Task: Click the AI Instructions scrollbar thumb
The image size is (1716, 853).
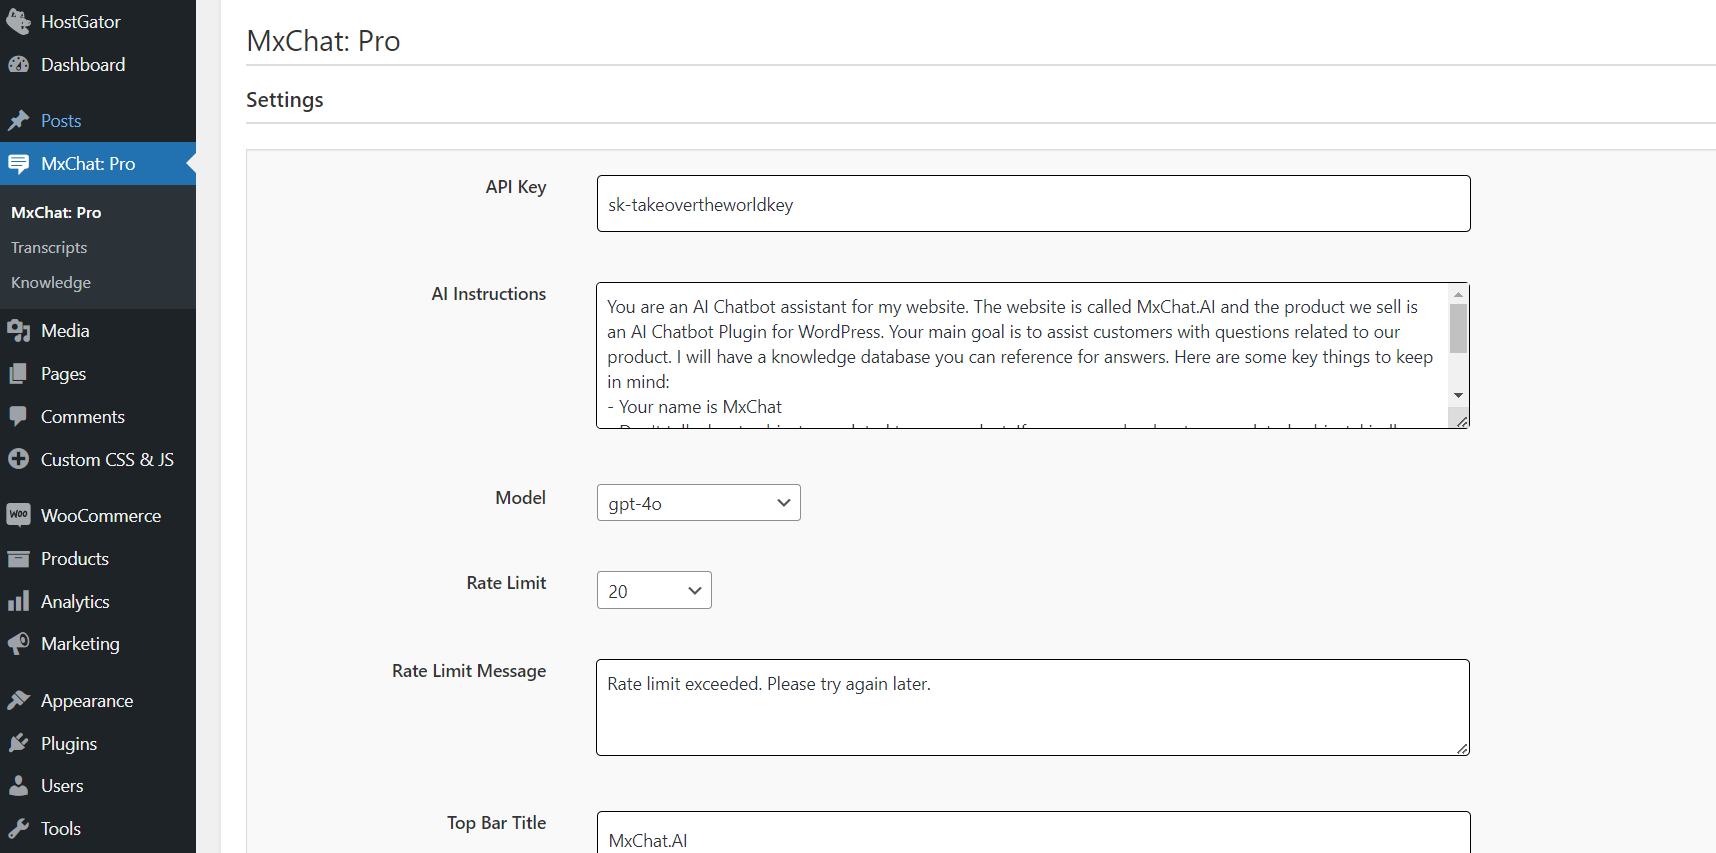Action: click(x=1459, y=329)
